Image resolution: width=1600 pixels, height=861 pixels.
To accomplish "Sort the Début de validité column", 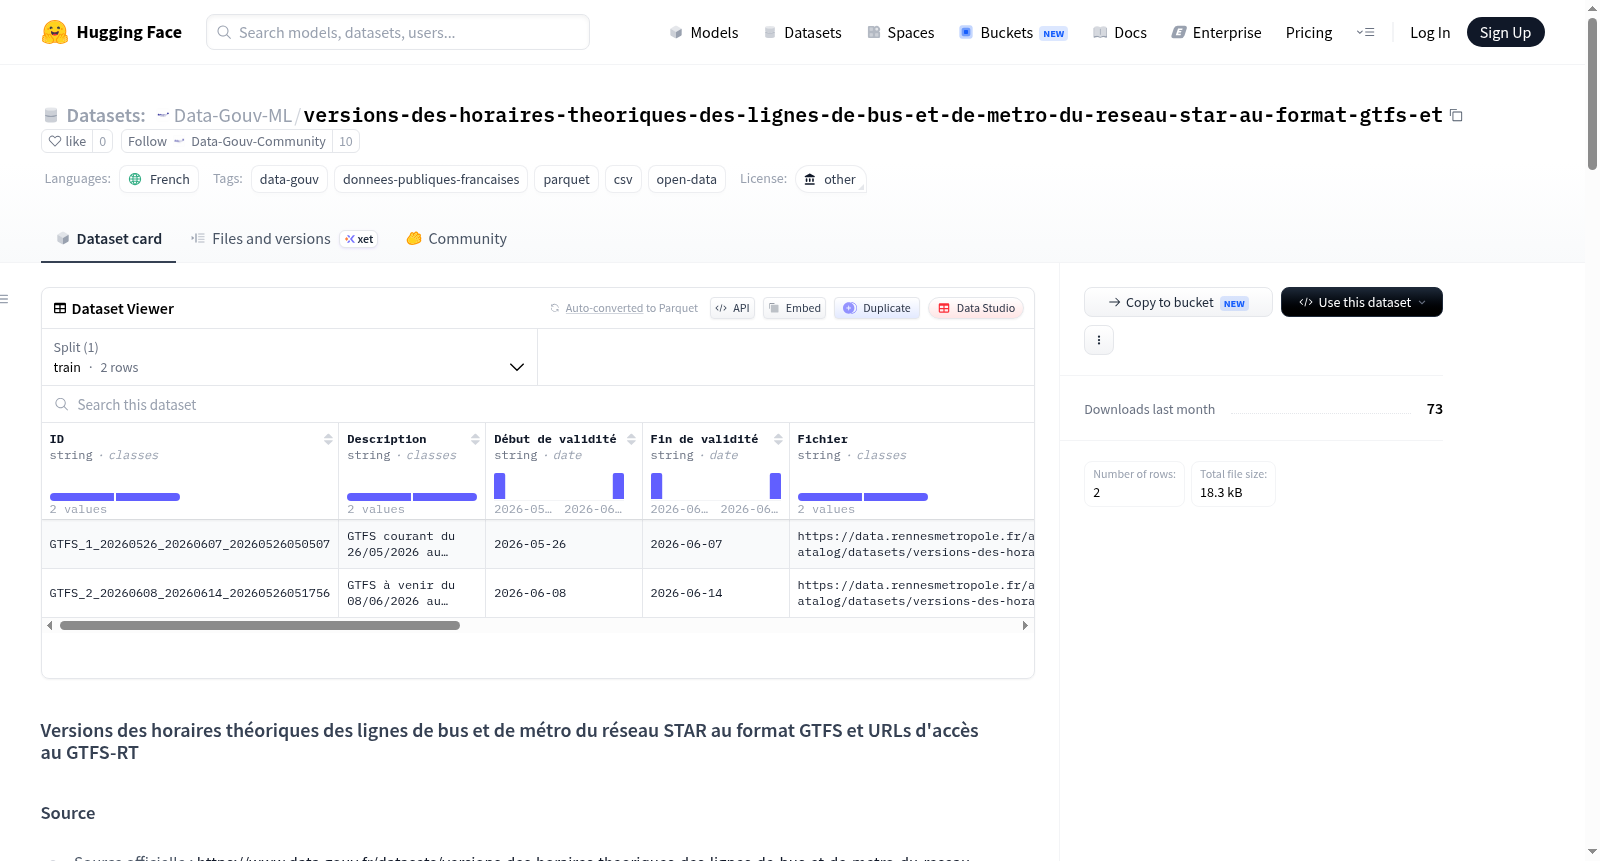I will pyautogui.click(x=631, y=439).
